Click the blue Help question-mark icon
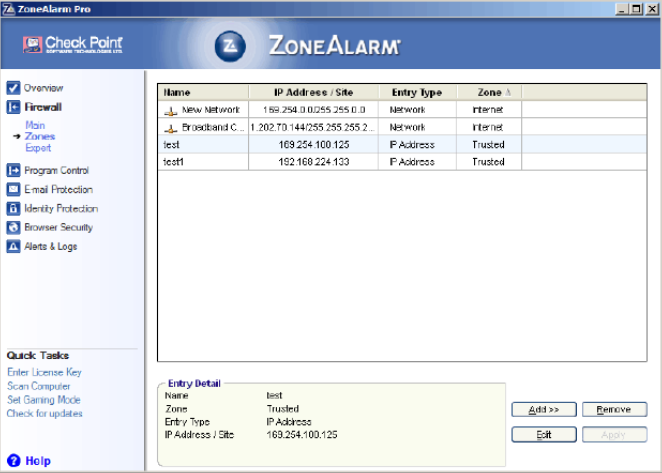Screen dimensions: 662x473 point(14,461)
